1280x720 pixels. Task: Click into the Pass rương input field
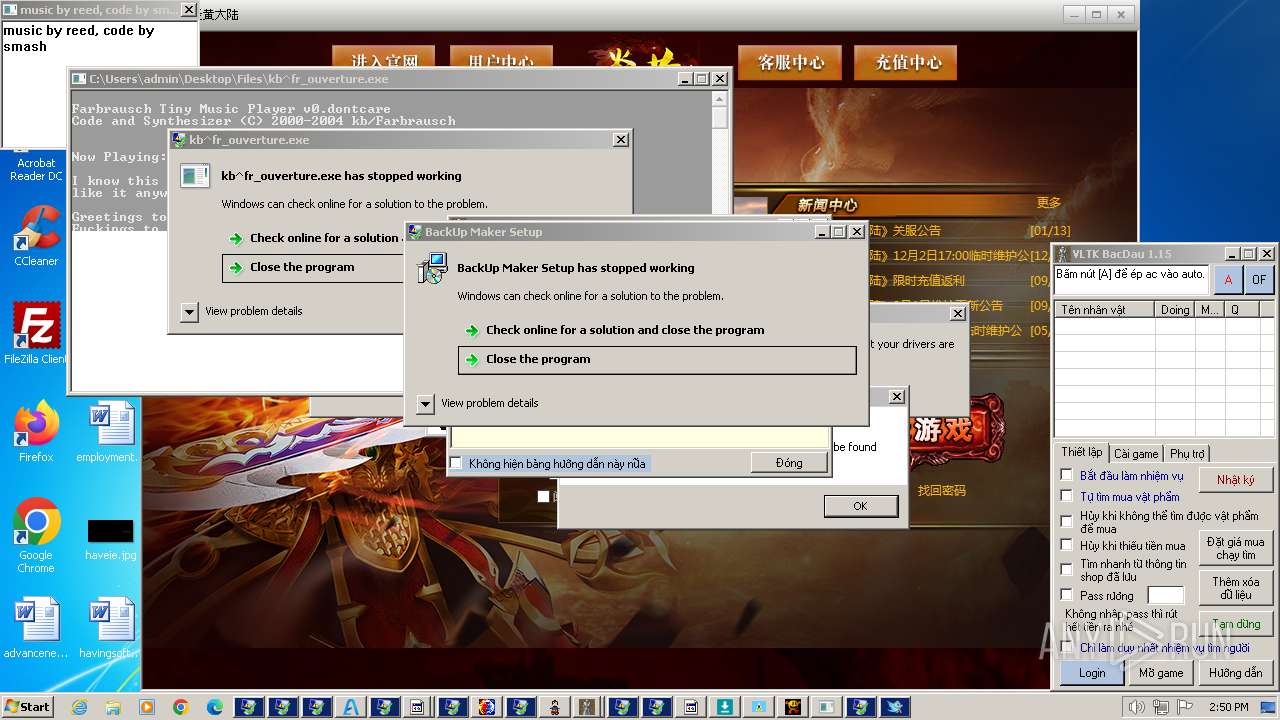click(1166, 595)
